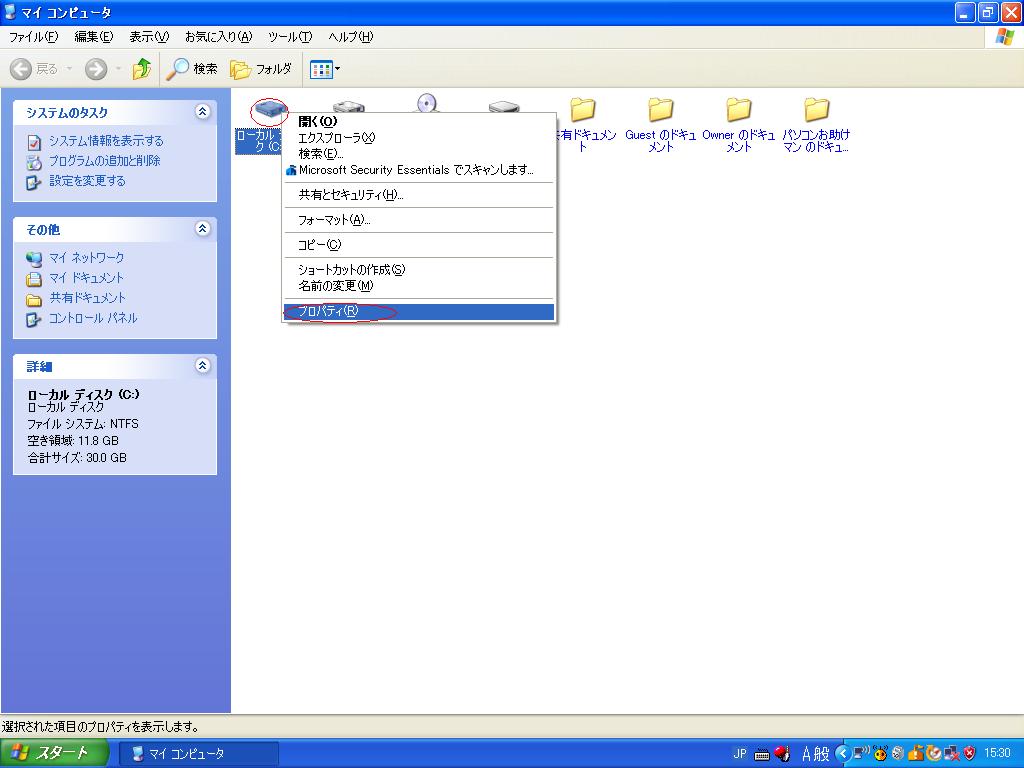Choose 検索(E)... in context menu
1024x768 pixels.
419,154
